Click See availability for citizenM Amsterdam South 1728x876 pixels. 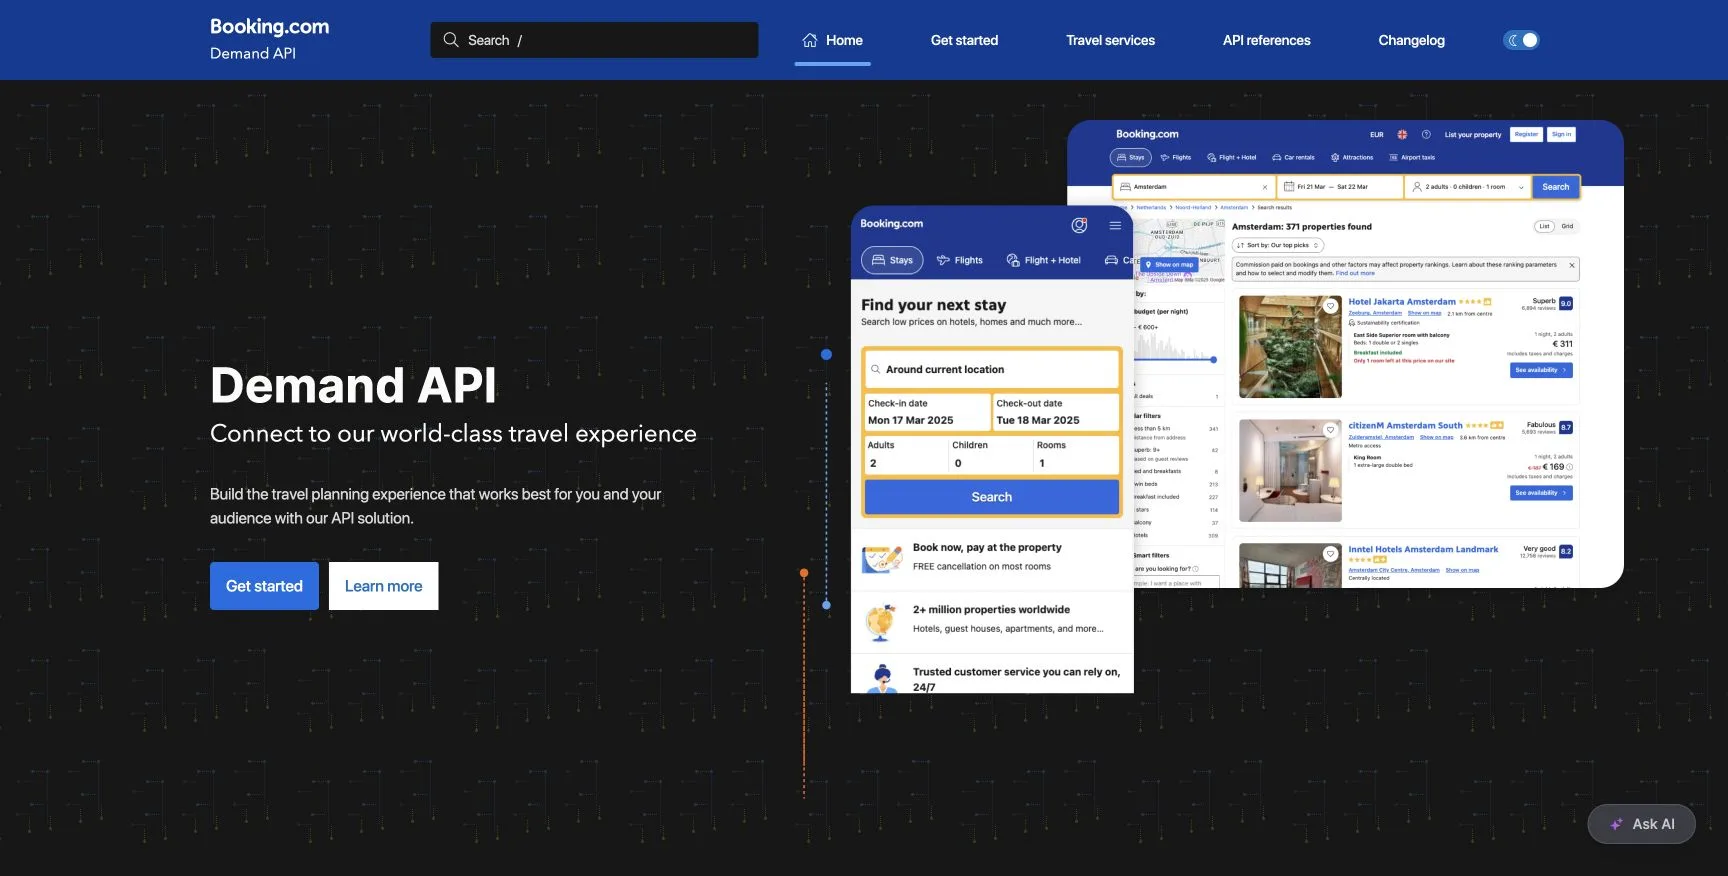[x=1541, y=493]
